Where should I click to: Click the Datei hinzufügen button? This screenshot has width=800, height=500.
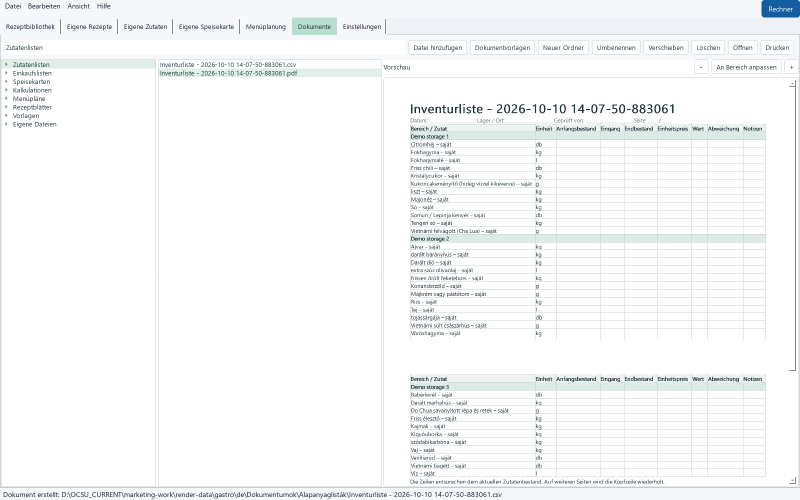pyautogui.click(x=438, y=47)
